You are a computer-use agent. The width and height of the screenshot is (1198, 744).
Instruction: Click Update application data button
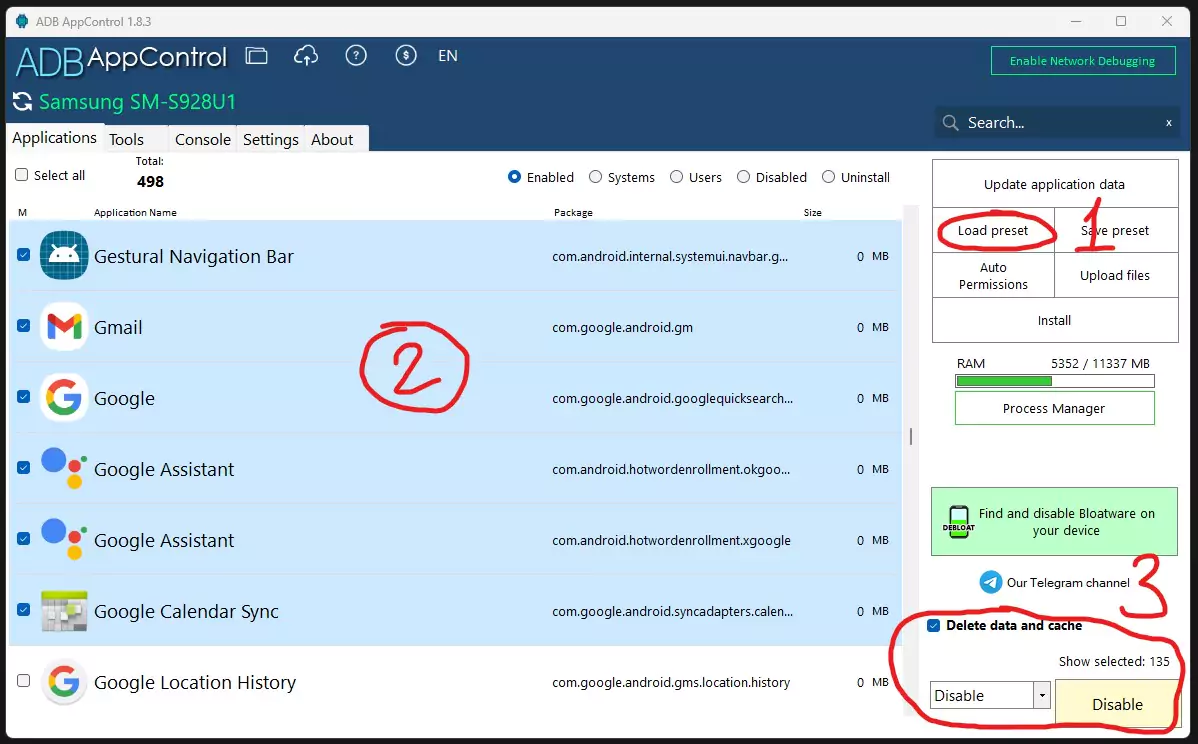pos(1054,184)
